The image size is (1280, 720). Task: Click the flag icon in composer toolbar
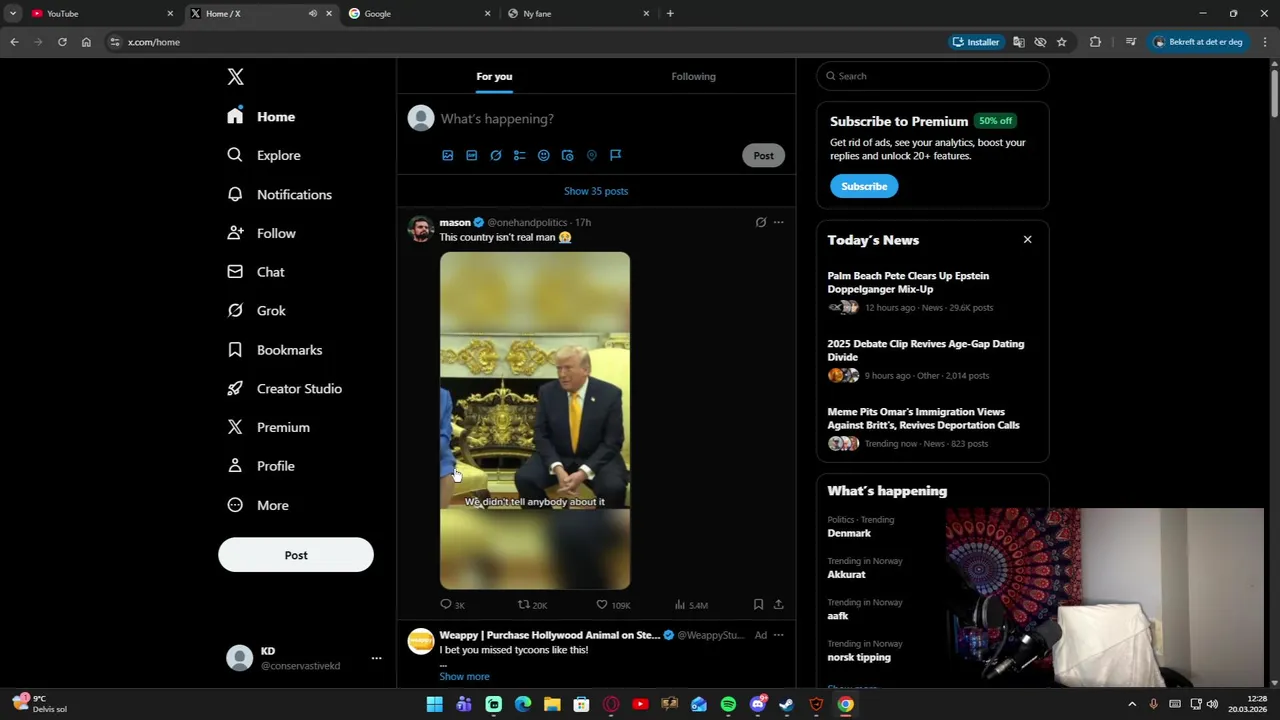(616, 155)
